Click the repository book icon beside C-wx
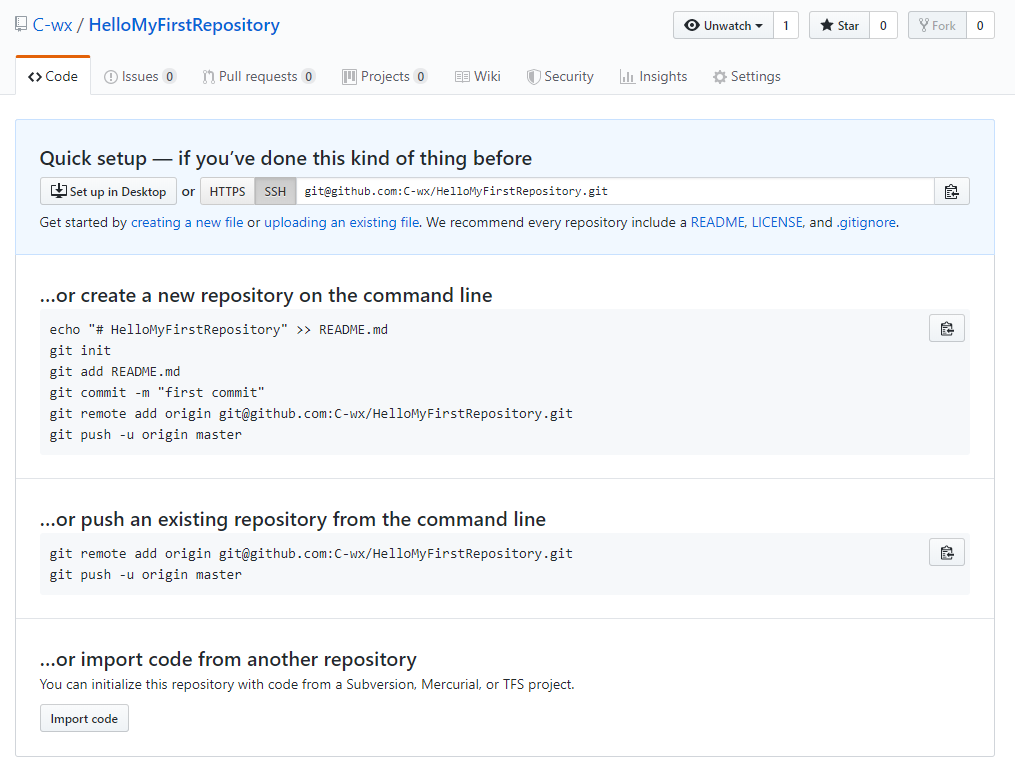Viewport: 1015px width, 770px height. (x=21, y=25)
